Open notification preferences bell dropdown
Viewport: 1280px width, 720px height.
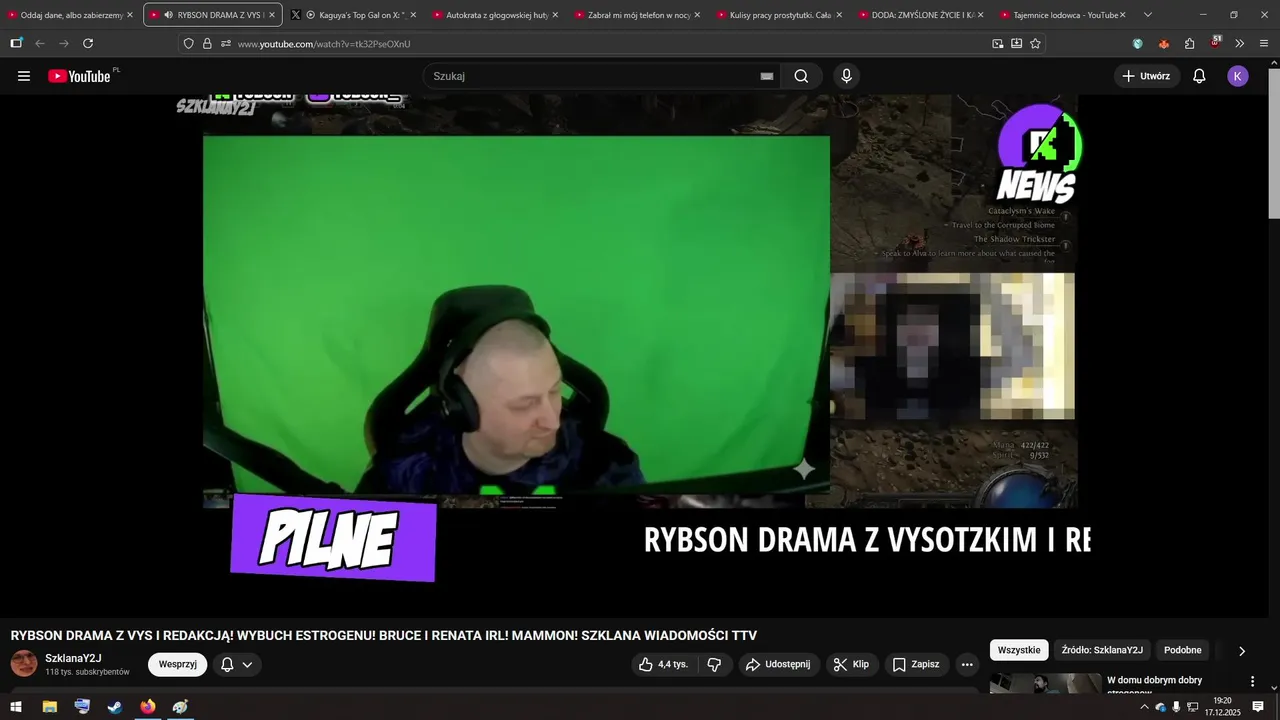237,664
